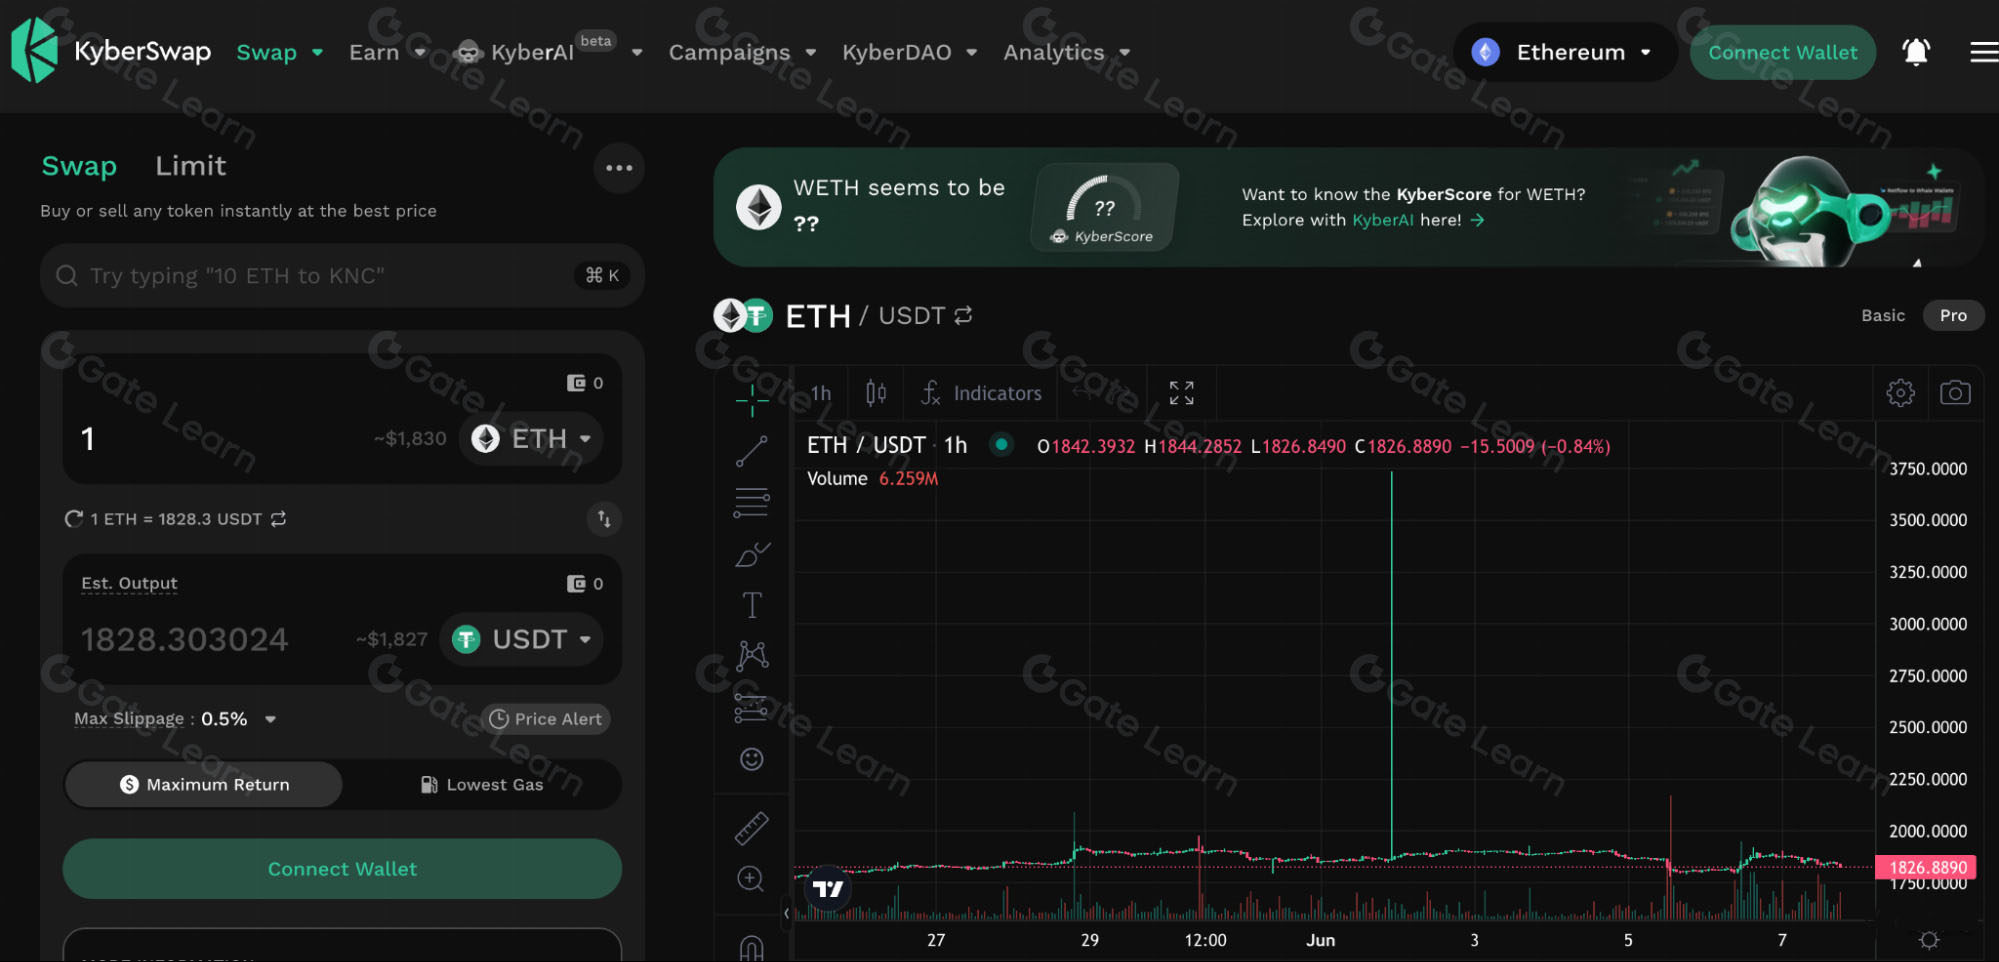Open the emoji icons tool
The height and width of the screenshot is (962, 1999).
752,759
